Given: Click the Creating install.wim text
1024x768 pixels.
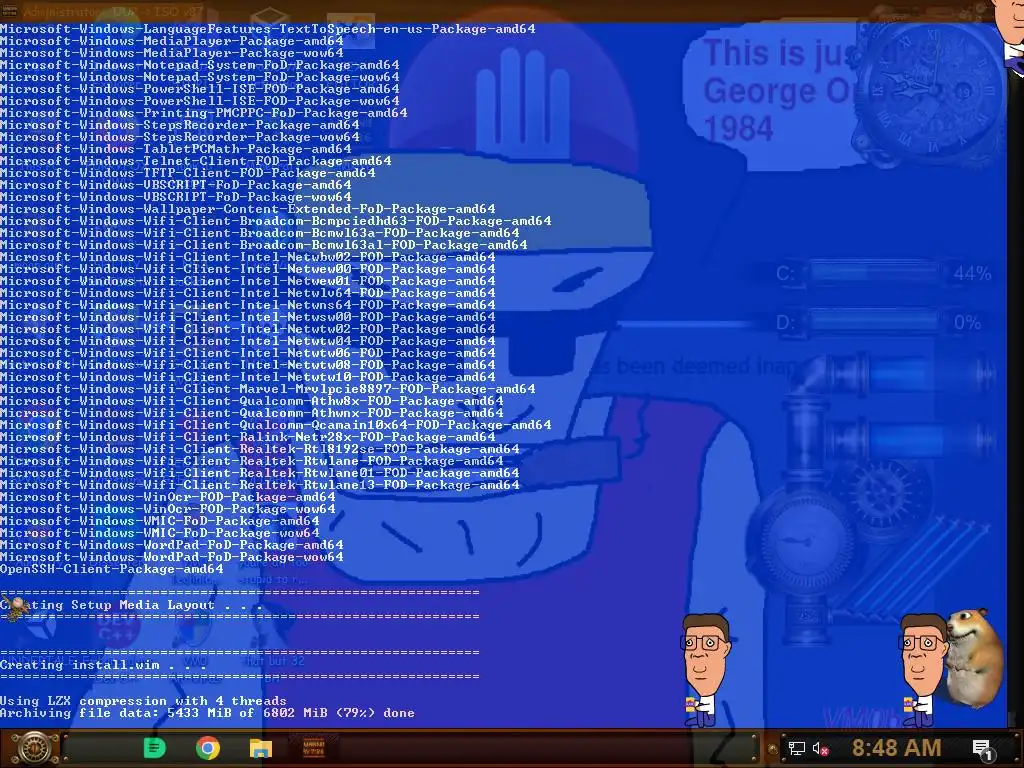Looking at the screenshot, I should pyautogui.click(x=103, y=665).
